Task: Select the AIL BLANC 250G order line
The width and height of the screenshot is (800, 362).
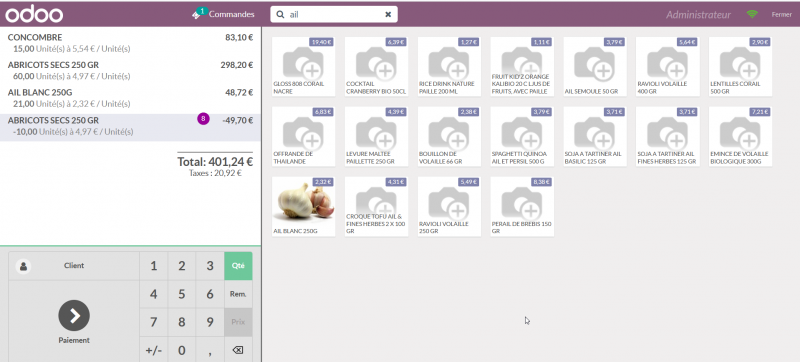Action: [130, 98]
